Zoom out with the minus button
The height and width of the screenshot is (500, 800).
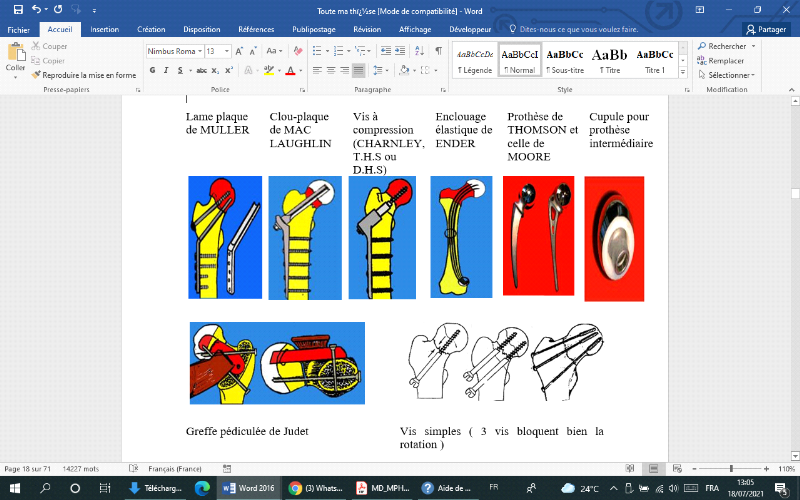(x=694, y=468)
